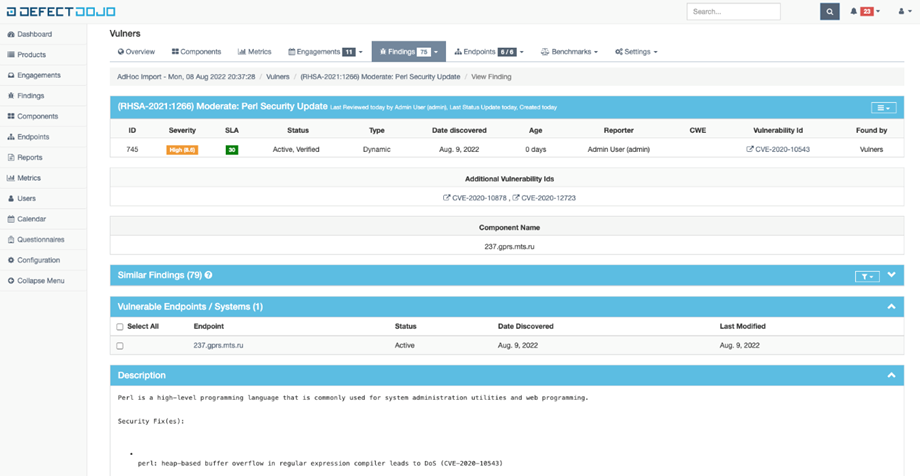
Task: Click the High (8.6) severity badge
Action: (x=182, y=150)
